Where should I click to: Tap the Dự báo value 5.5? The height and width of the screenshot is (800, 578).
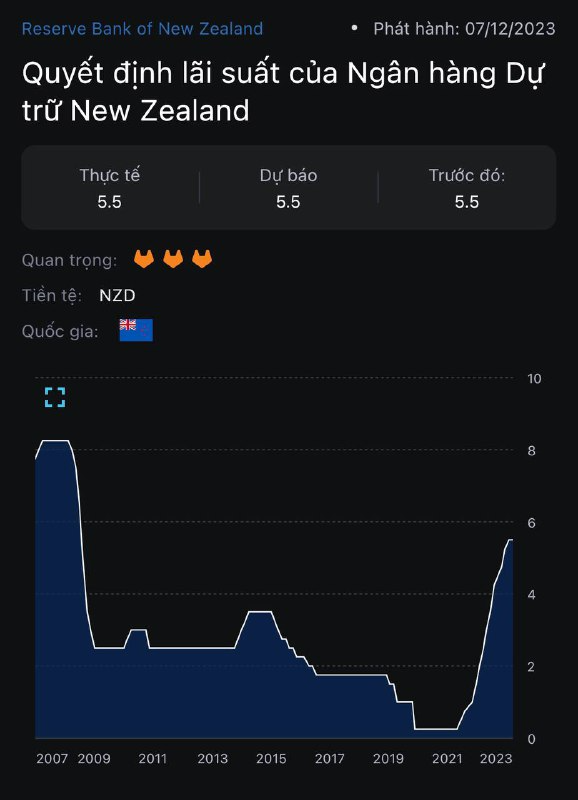click(x=288, y=202)
